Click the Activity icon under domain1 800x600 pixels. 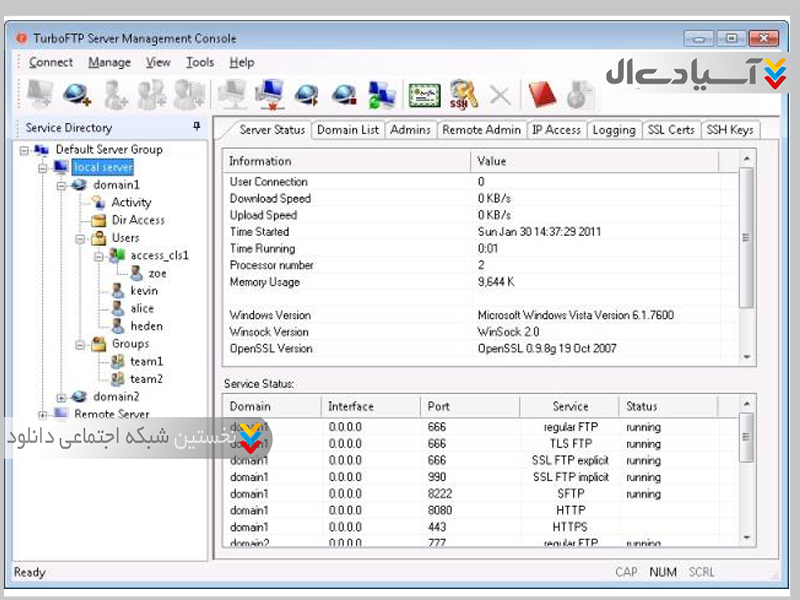tap(99, 202)
